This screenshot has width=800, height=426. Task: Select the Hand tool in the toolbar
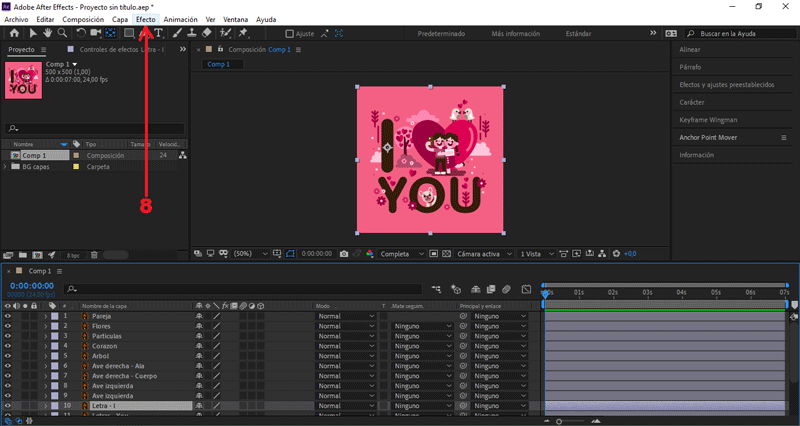(x=48, y=33)
